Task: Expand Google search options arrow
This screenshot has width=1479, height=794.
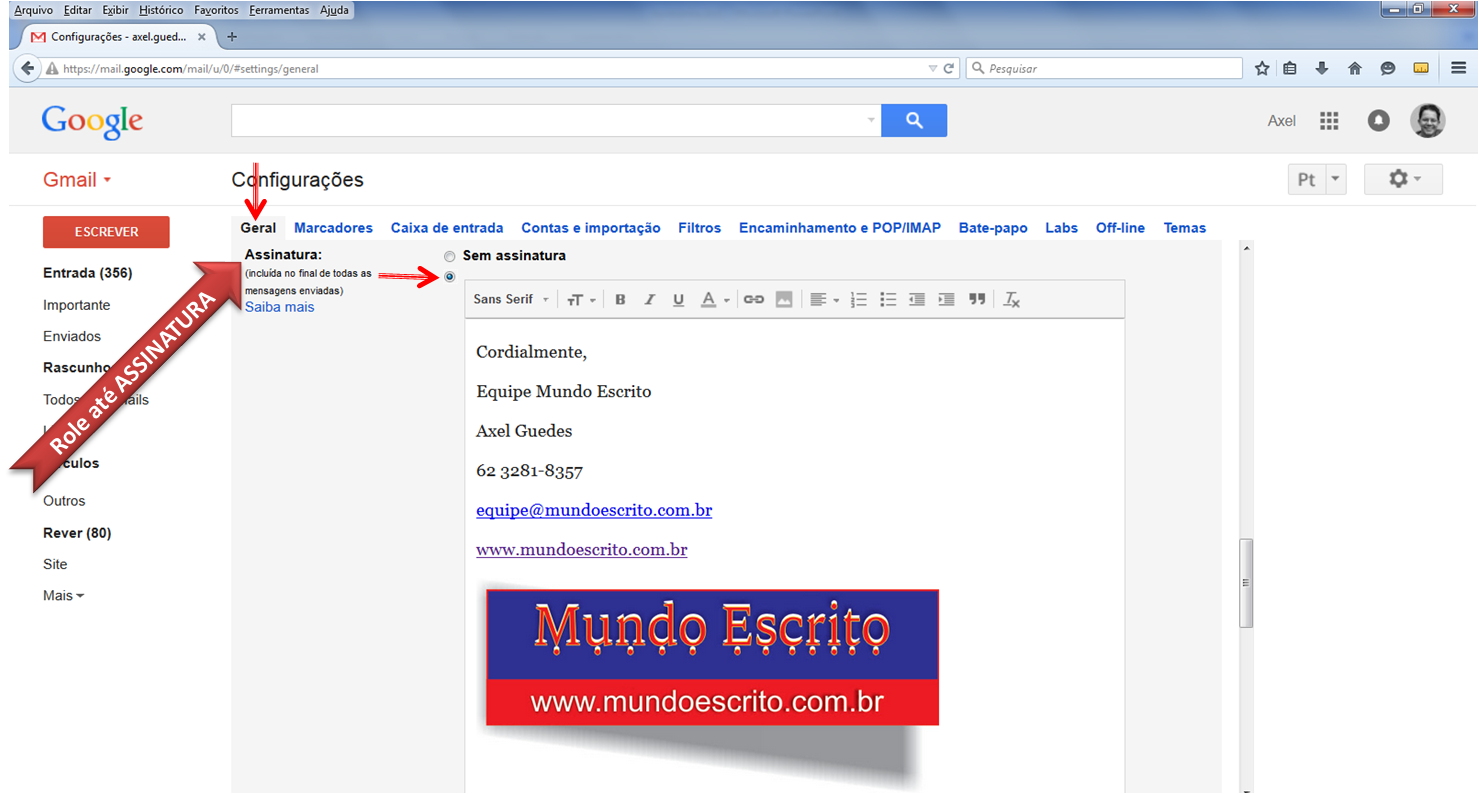Action: click(871, 120)
